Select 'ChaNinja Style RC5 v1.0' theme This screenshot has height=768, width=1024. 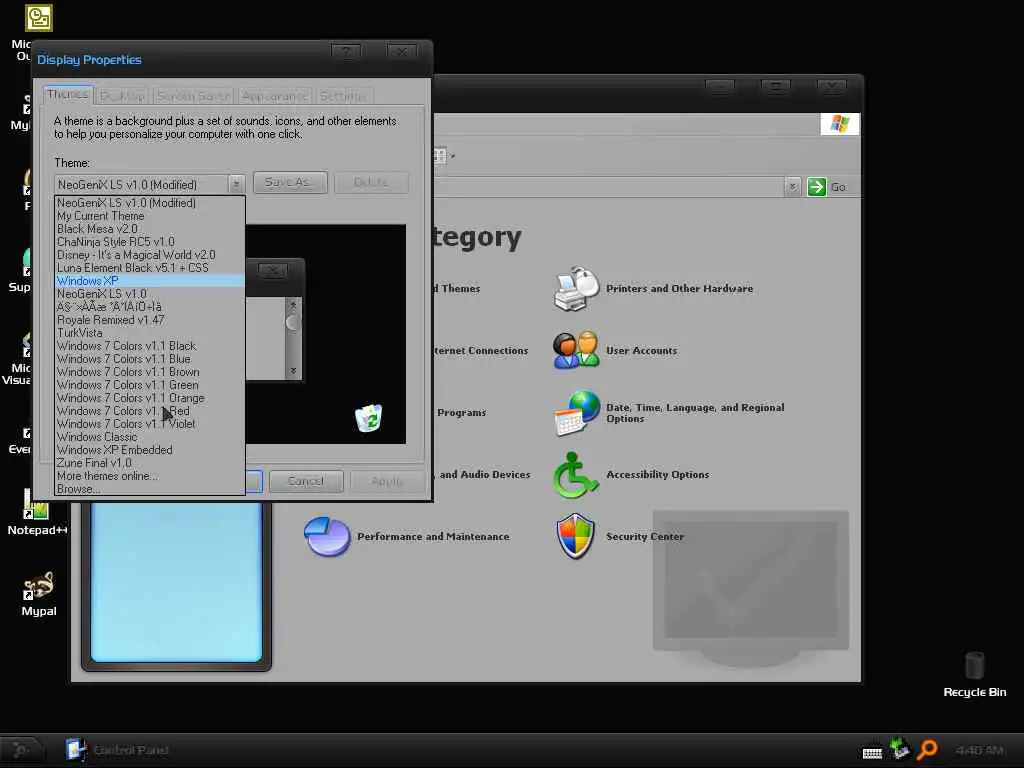point(150,242)
